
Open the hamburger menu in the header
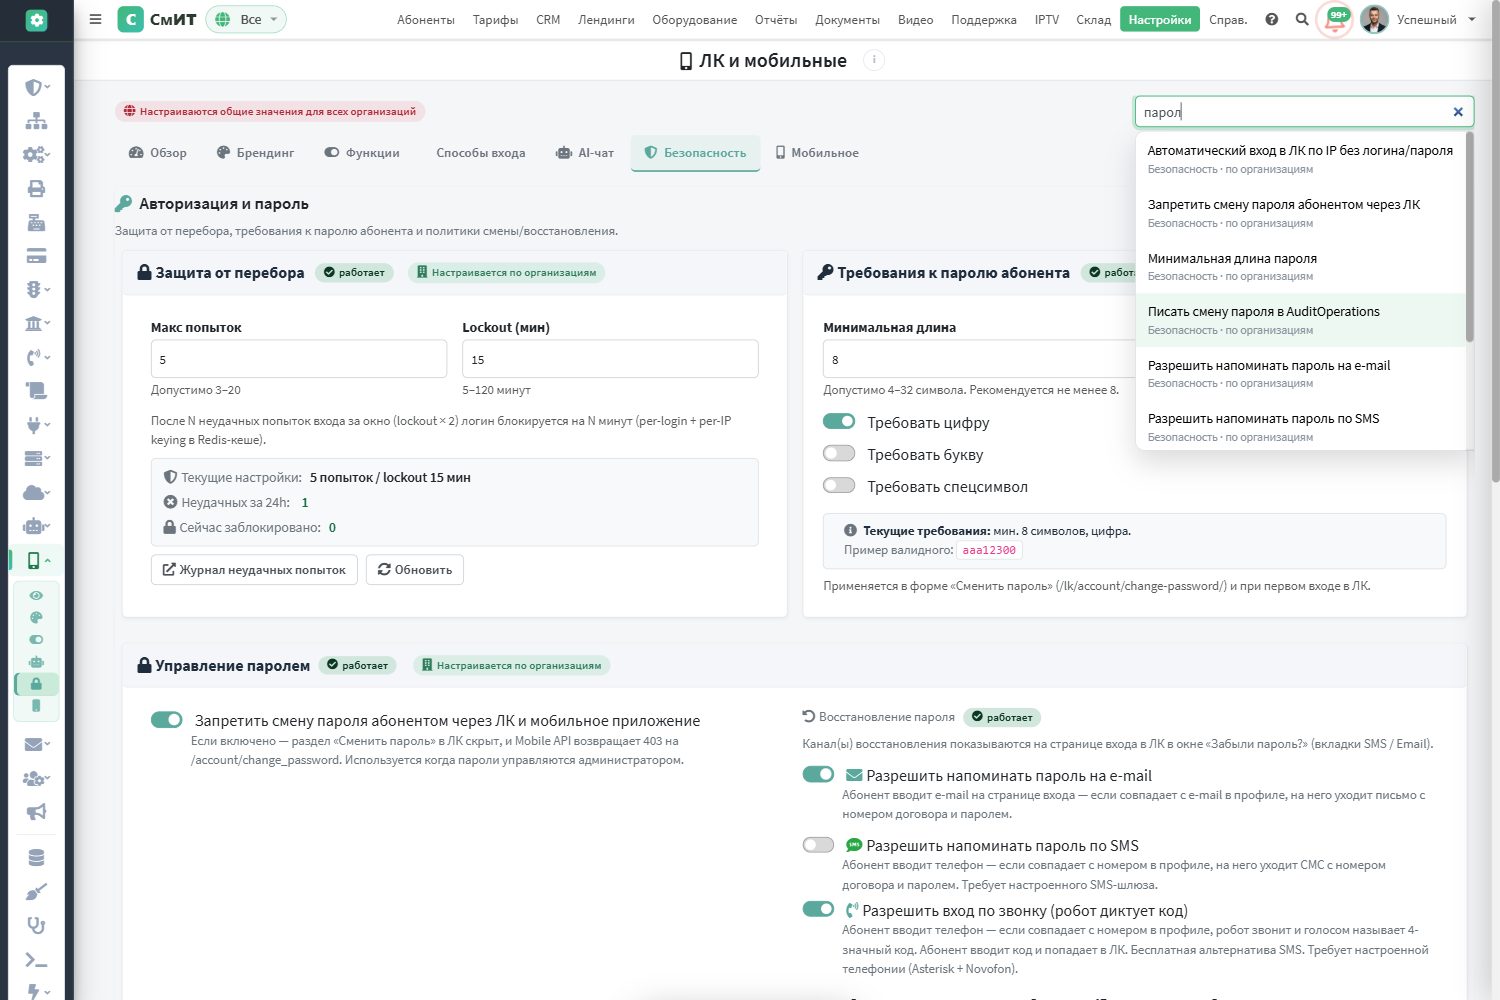coord(95,19)
